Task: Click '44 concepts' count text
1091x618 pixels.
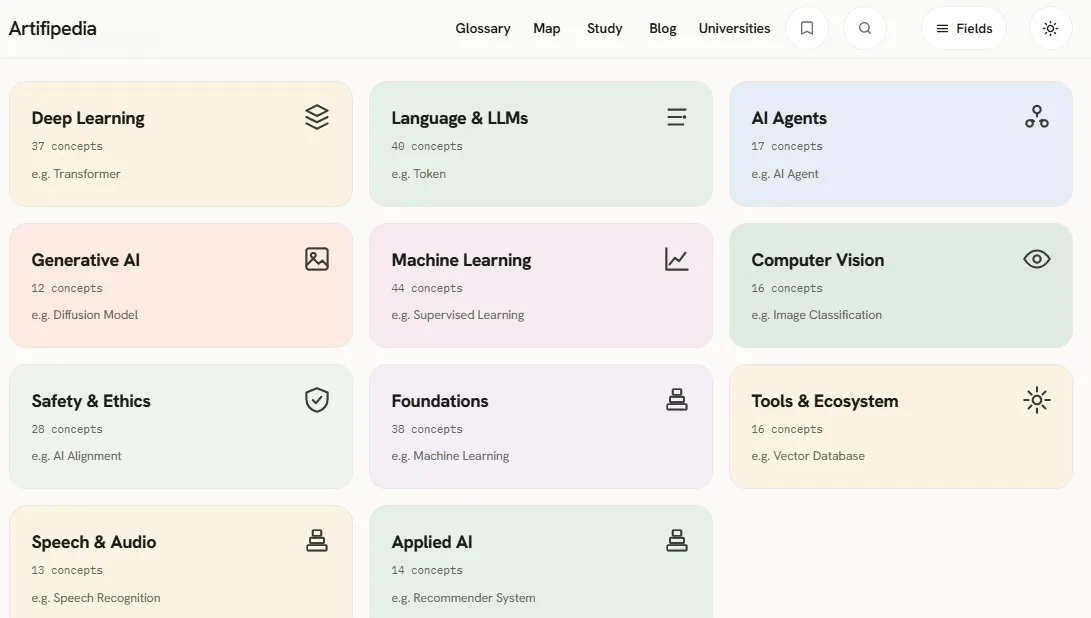Action: click(x=427, y=288)
